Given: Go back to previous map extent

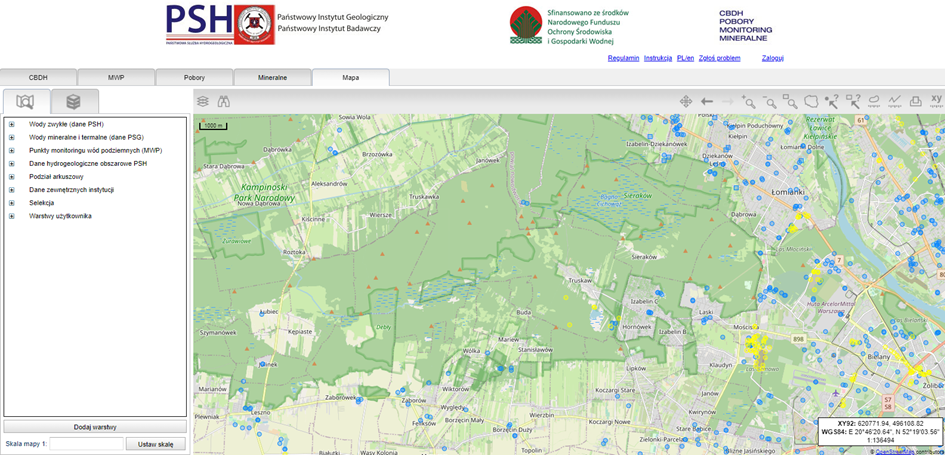Looking at the screenshot, I should 707,101.
